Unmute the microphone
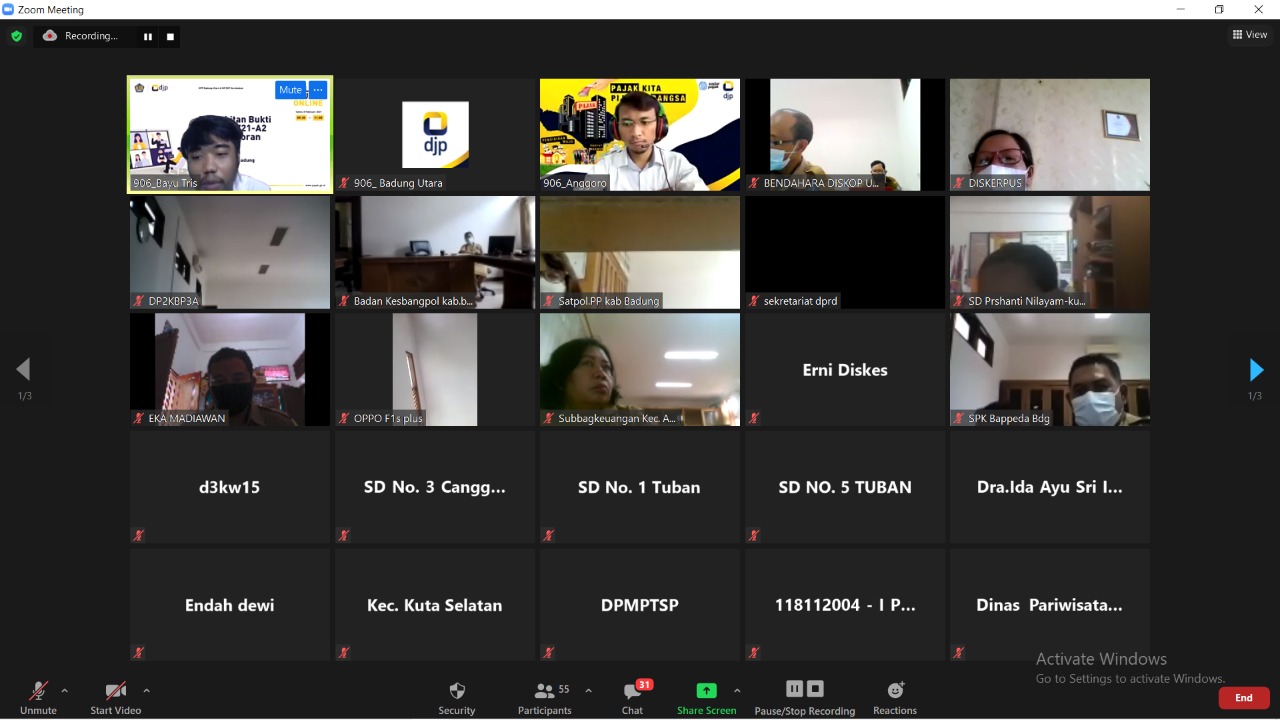This screenshot has height=720, width=1280. (38, 697)
